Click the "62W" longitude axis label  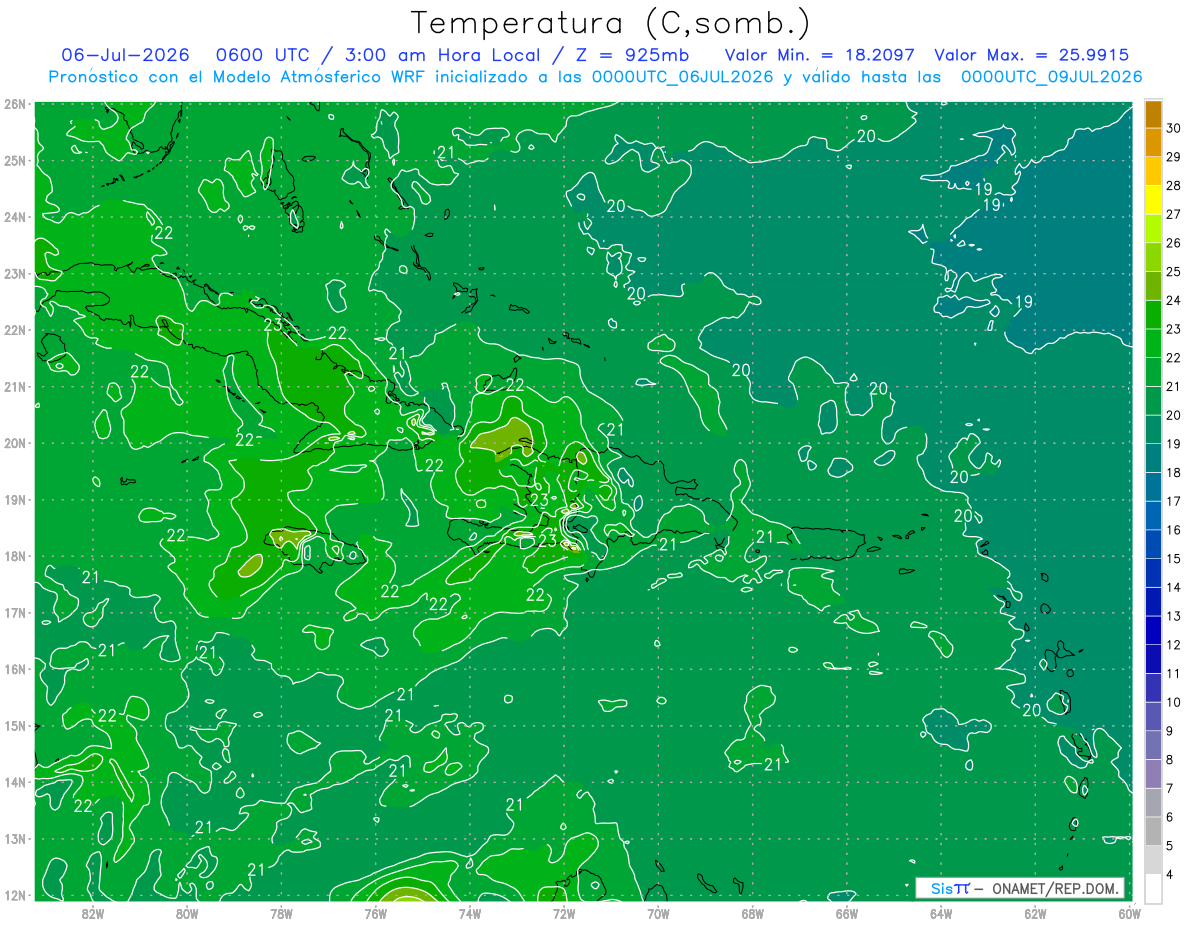1035,913
